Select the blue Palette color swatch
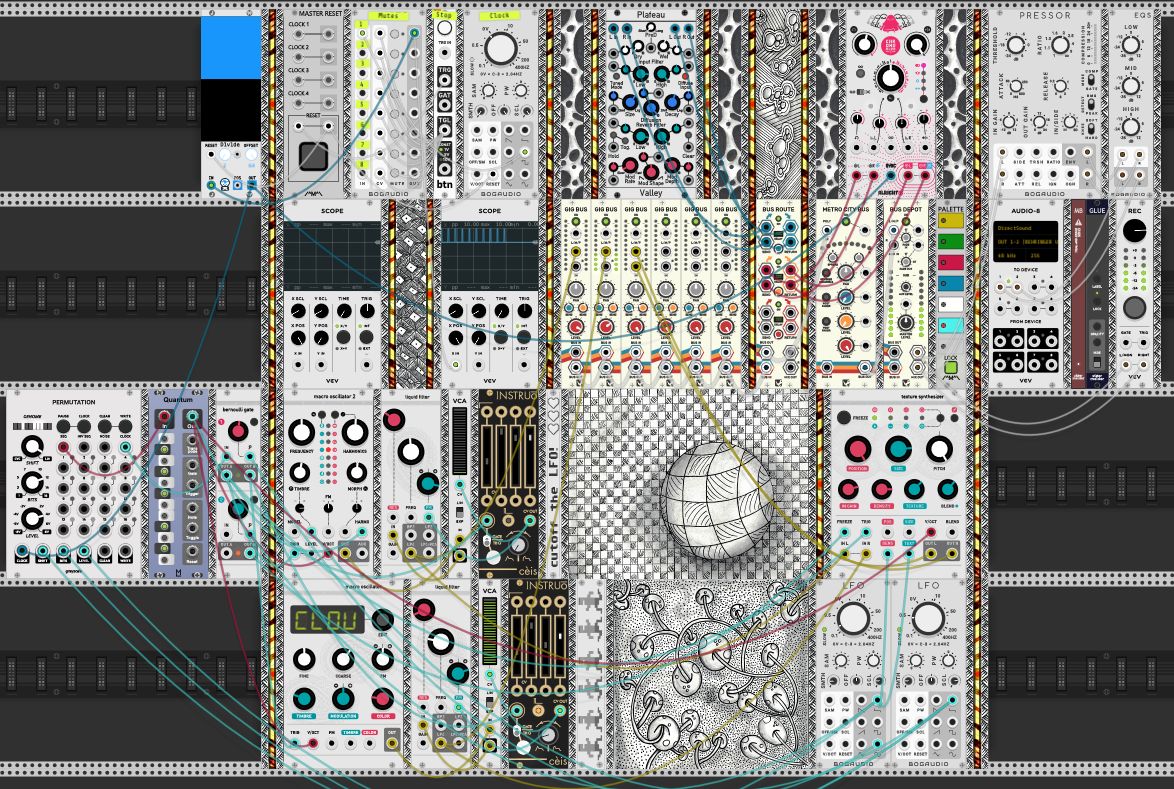Viewport: 1174px width, 789px height. pyautogui.click(x=950, y=284)
